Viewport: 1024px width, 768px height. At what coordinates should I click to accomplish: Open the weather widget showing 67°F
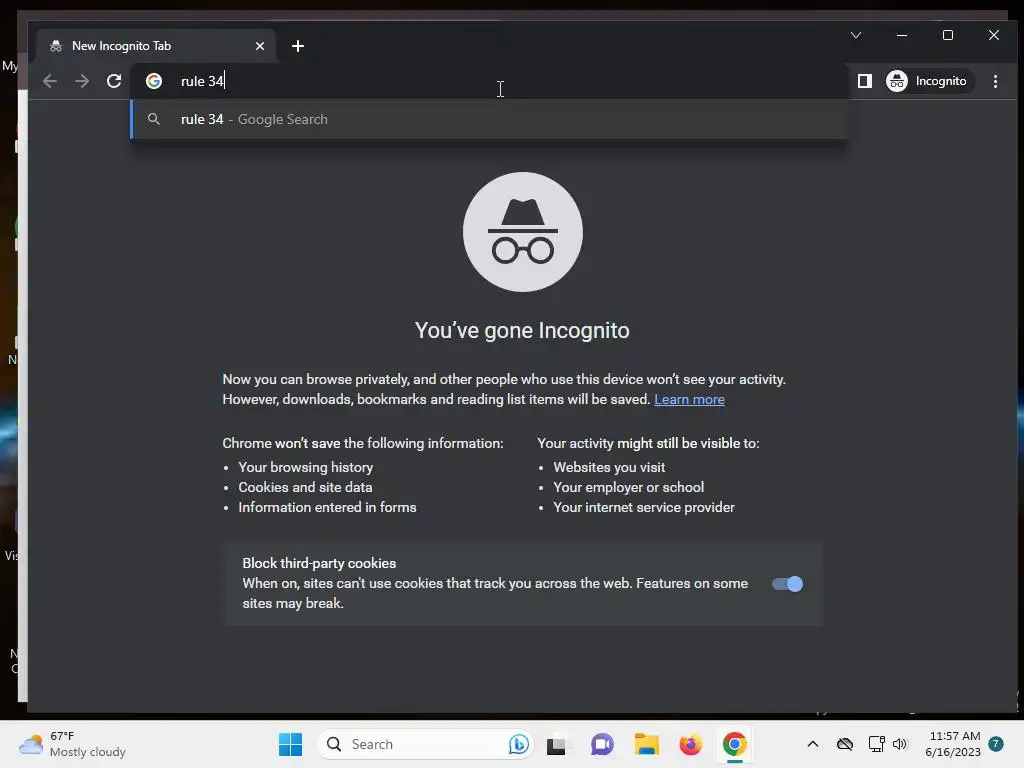[x=72, y=744]
